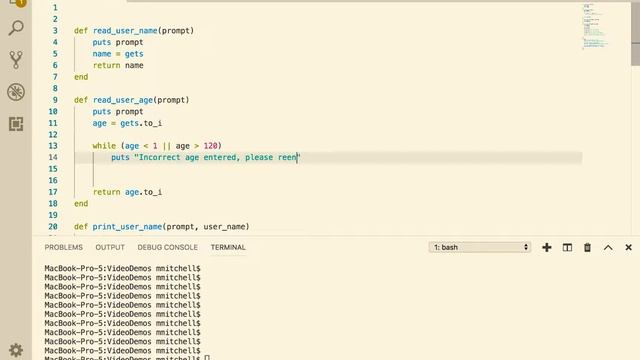Switch to the DEBUG CONSOLE tab

coord(167,247)
